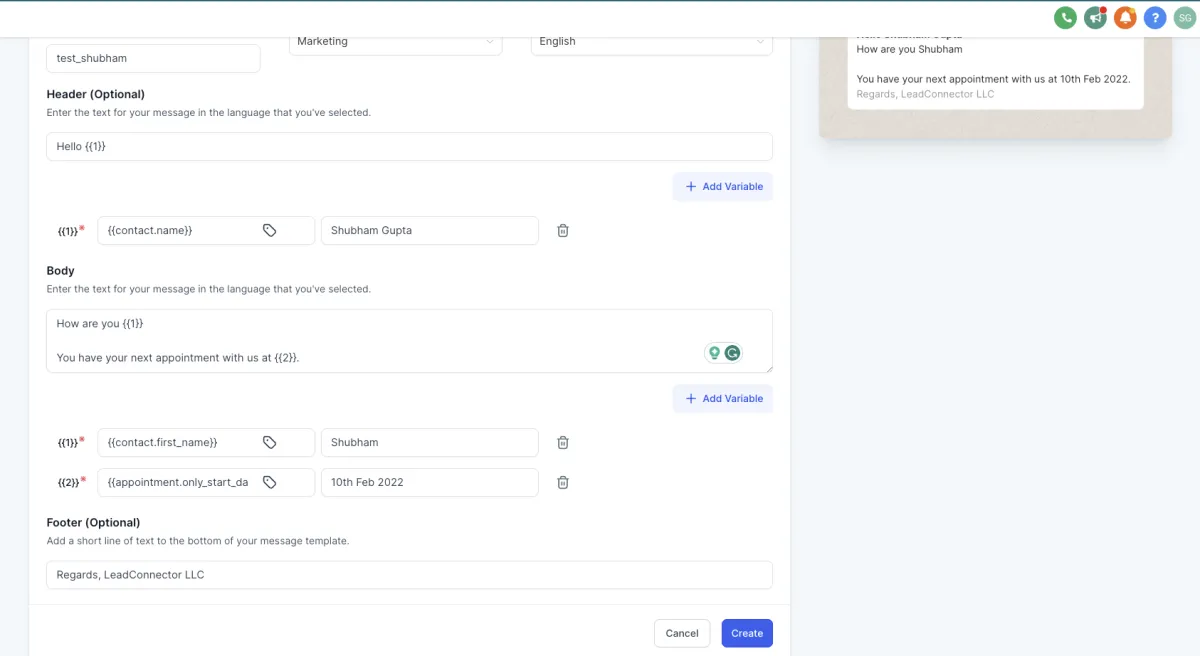Click the Footer (Optional) heading
Viewport: 1200px width, 656px height.
pos(94,523)
